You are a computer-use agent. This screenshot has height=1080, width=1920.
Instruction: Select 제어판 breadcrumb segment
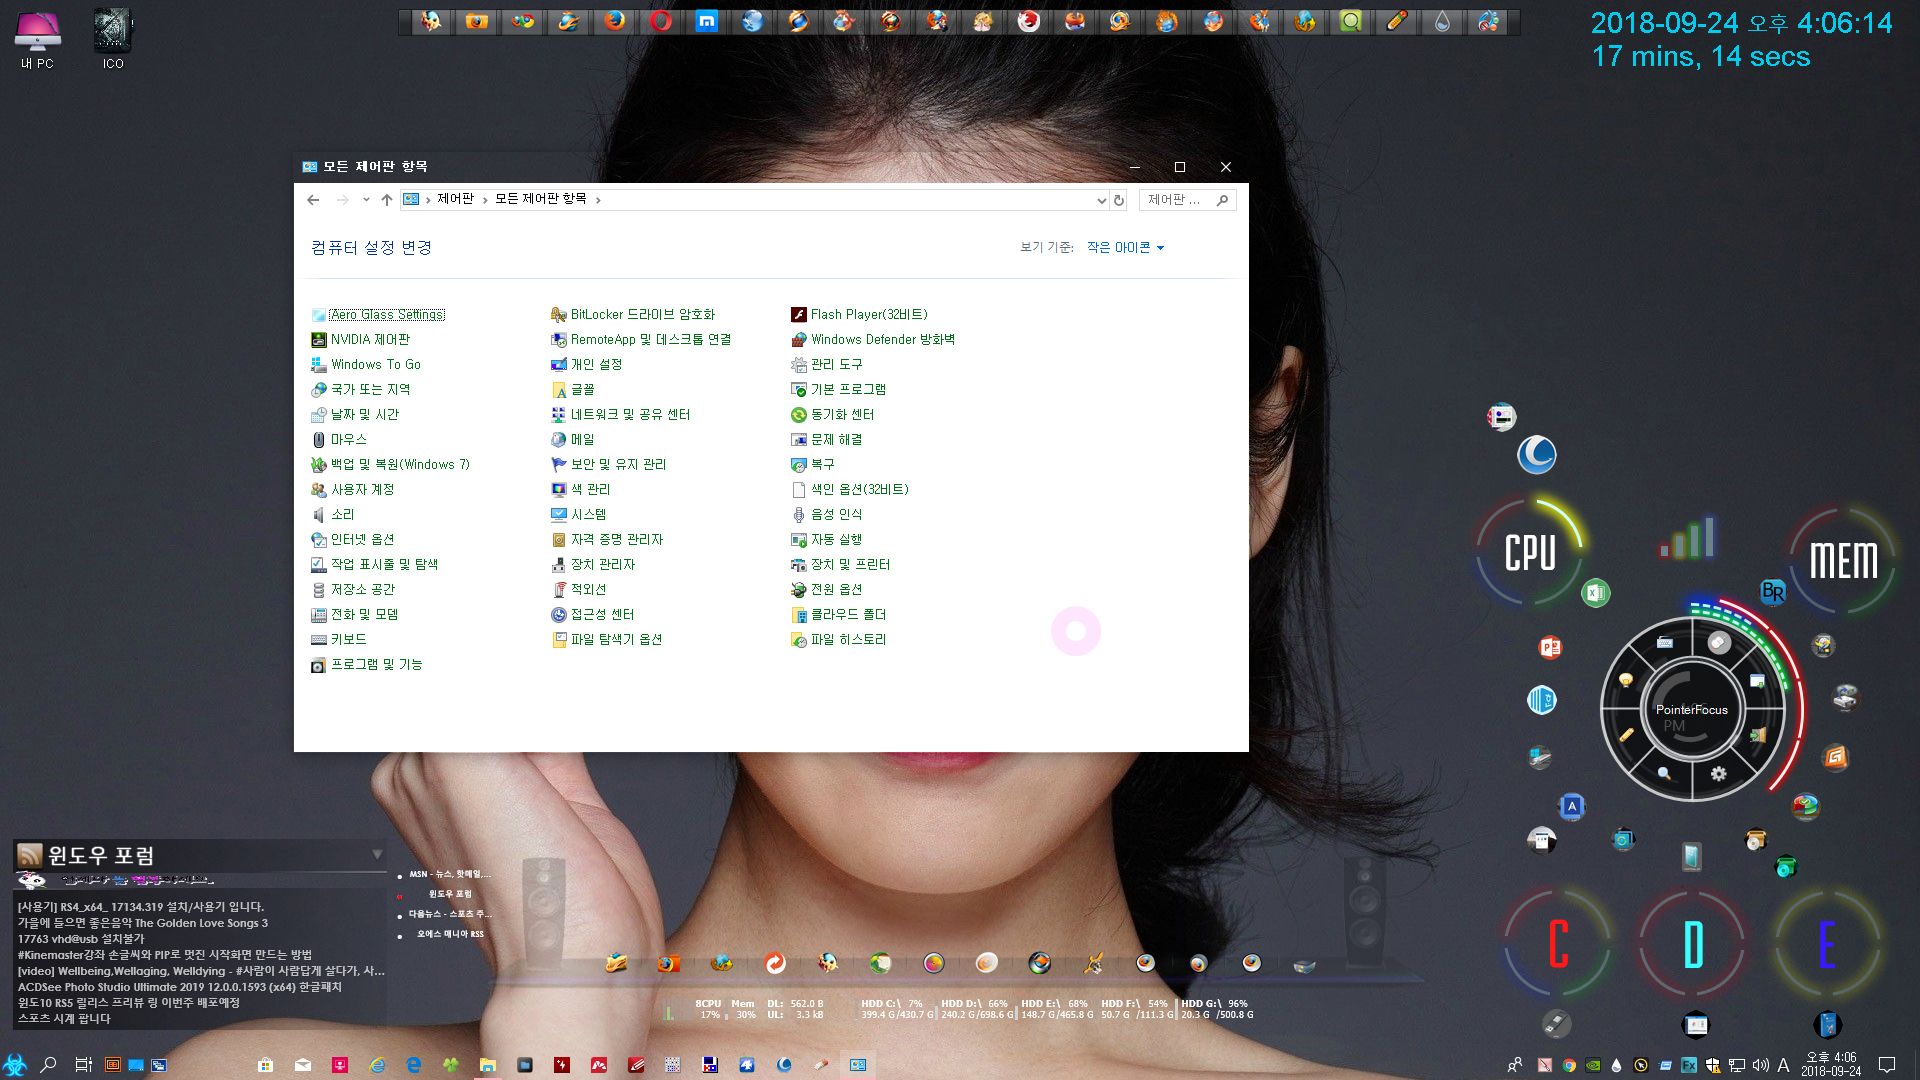(455, 199)
